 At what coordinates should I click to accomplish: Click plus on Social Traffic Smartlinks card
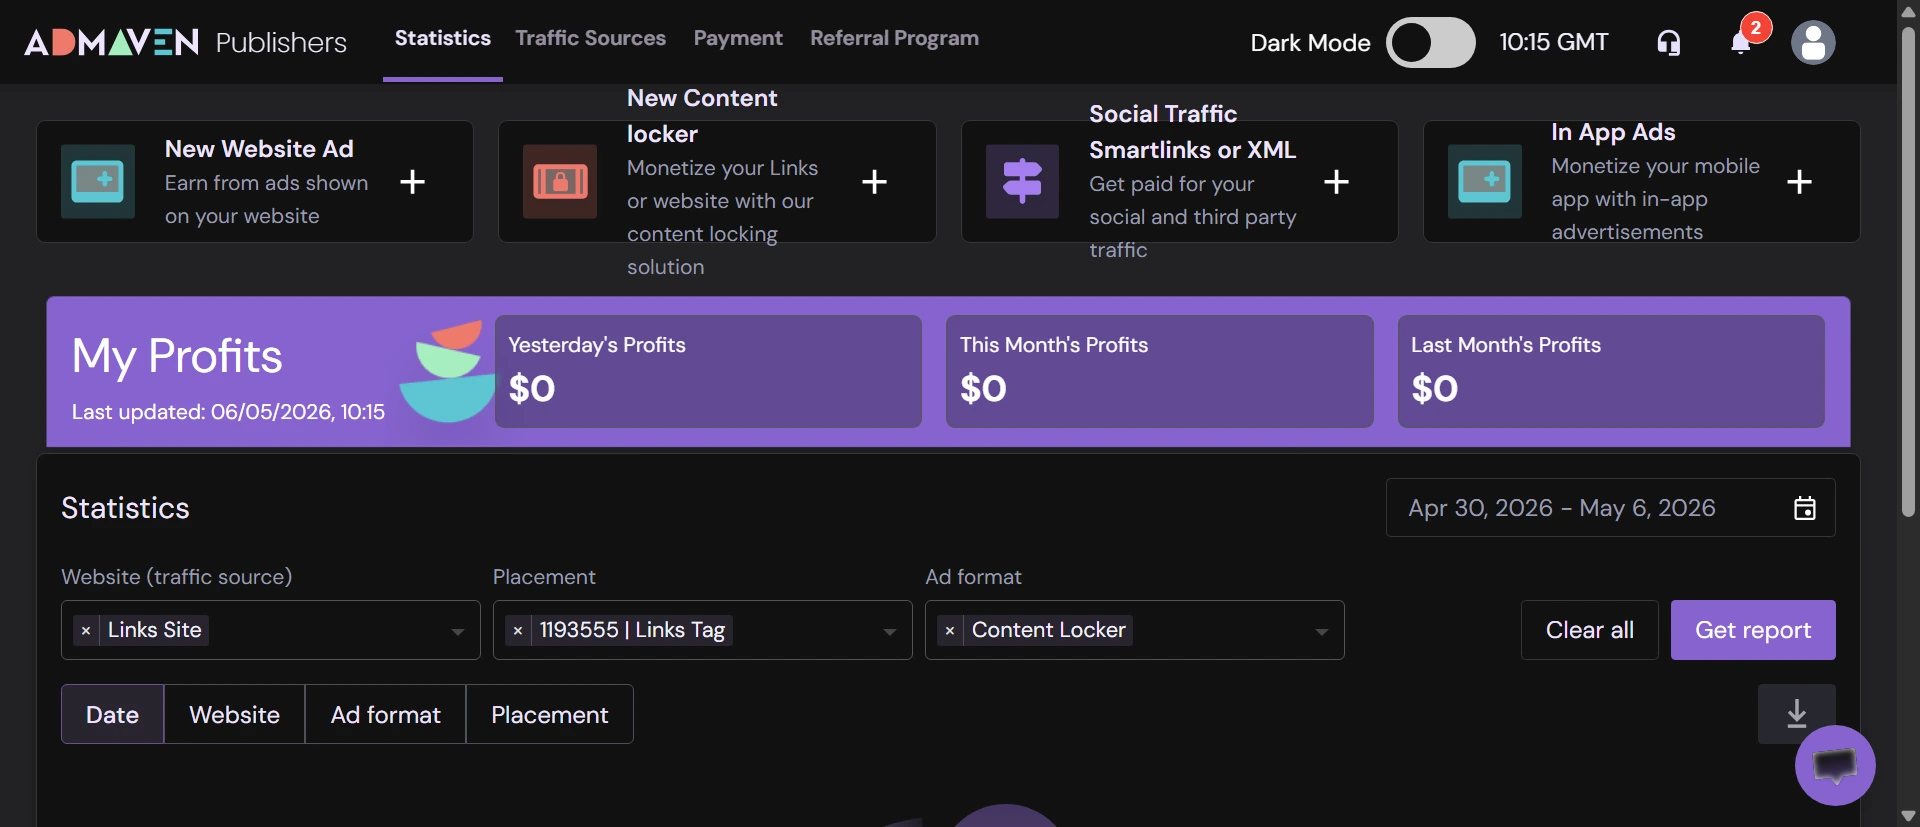point(1336,181)
